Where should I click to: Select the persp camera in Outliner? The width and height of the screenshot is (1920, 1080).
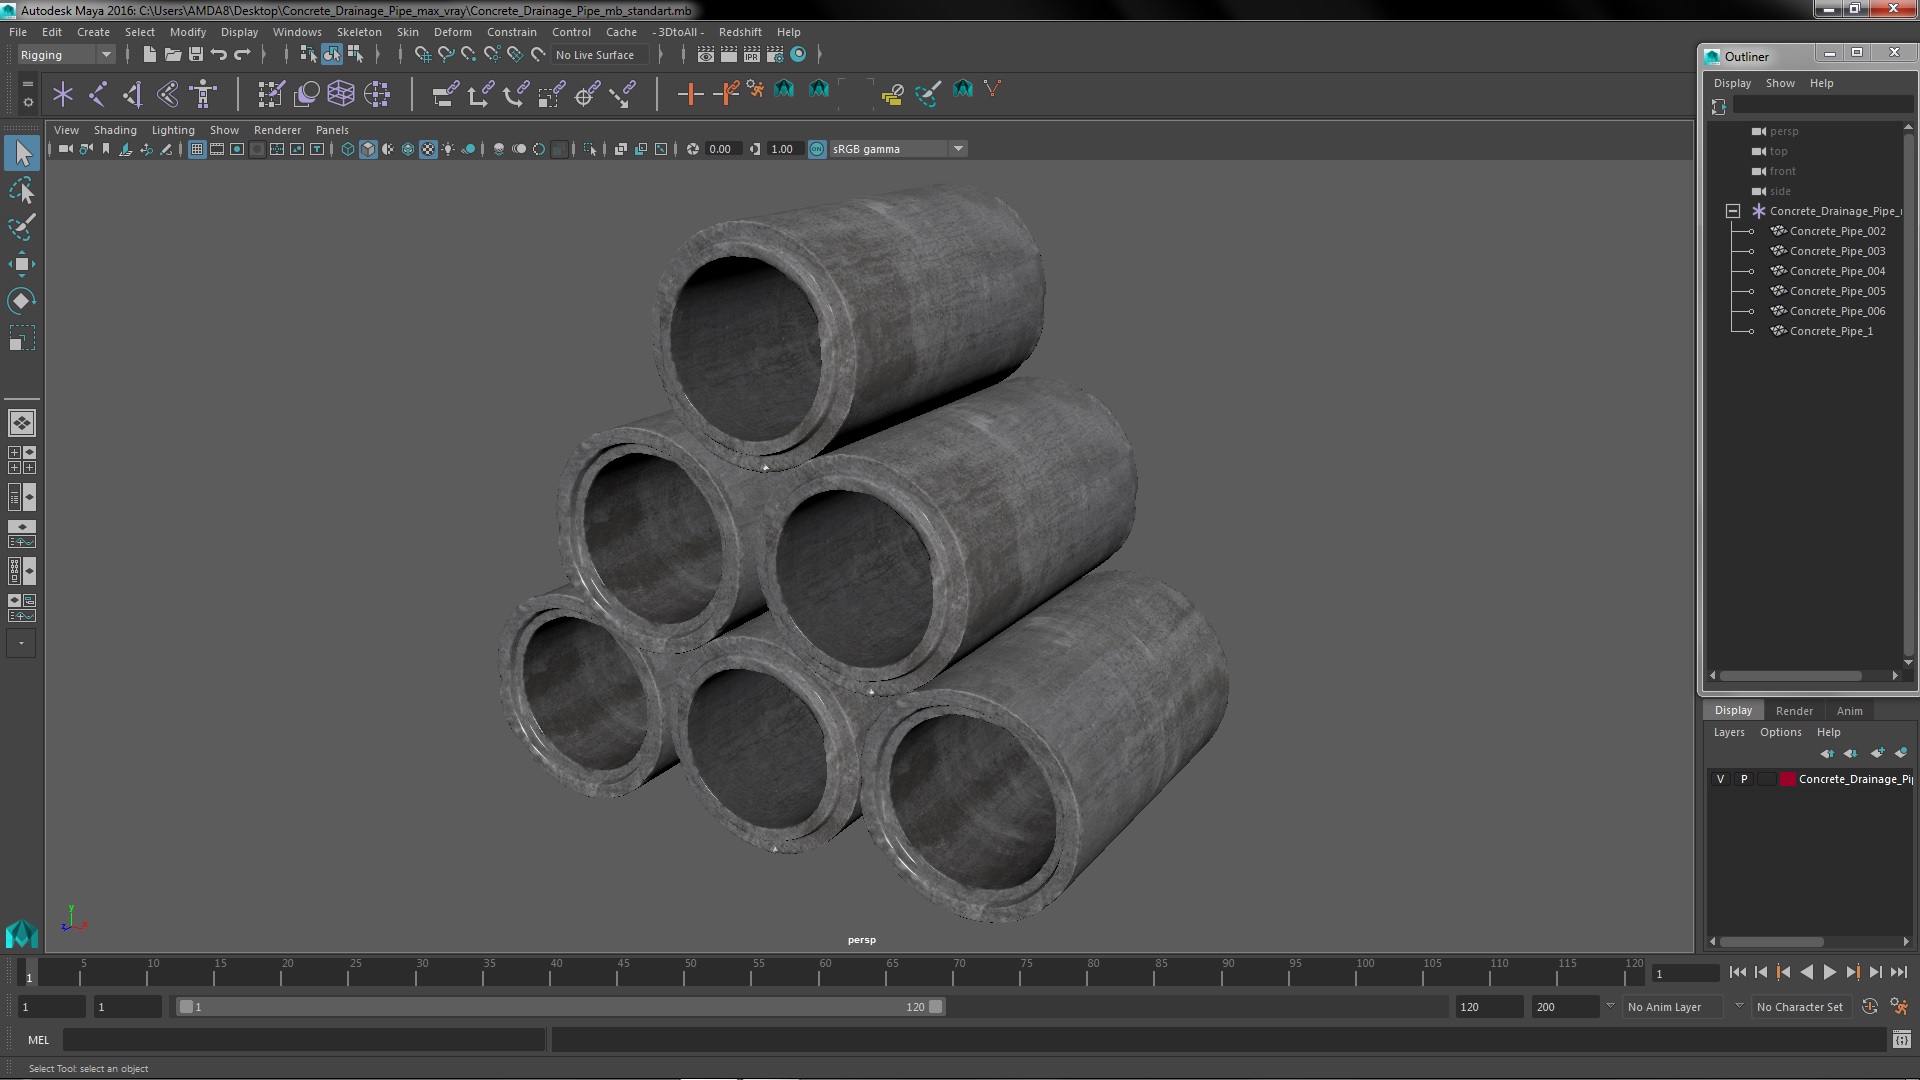coord(1783,131)
